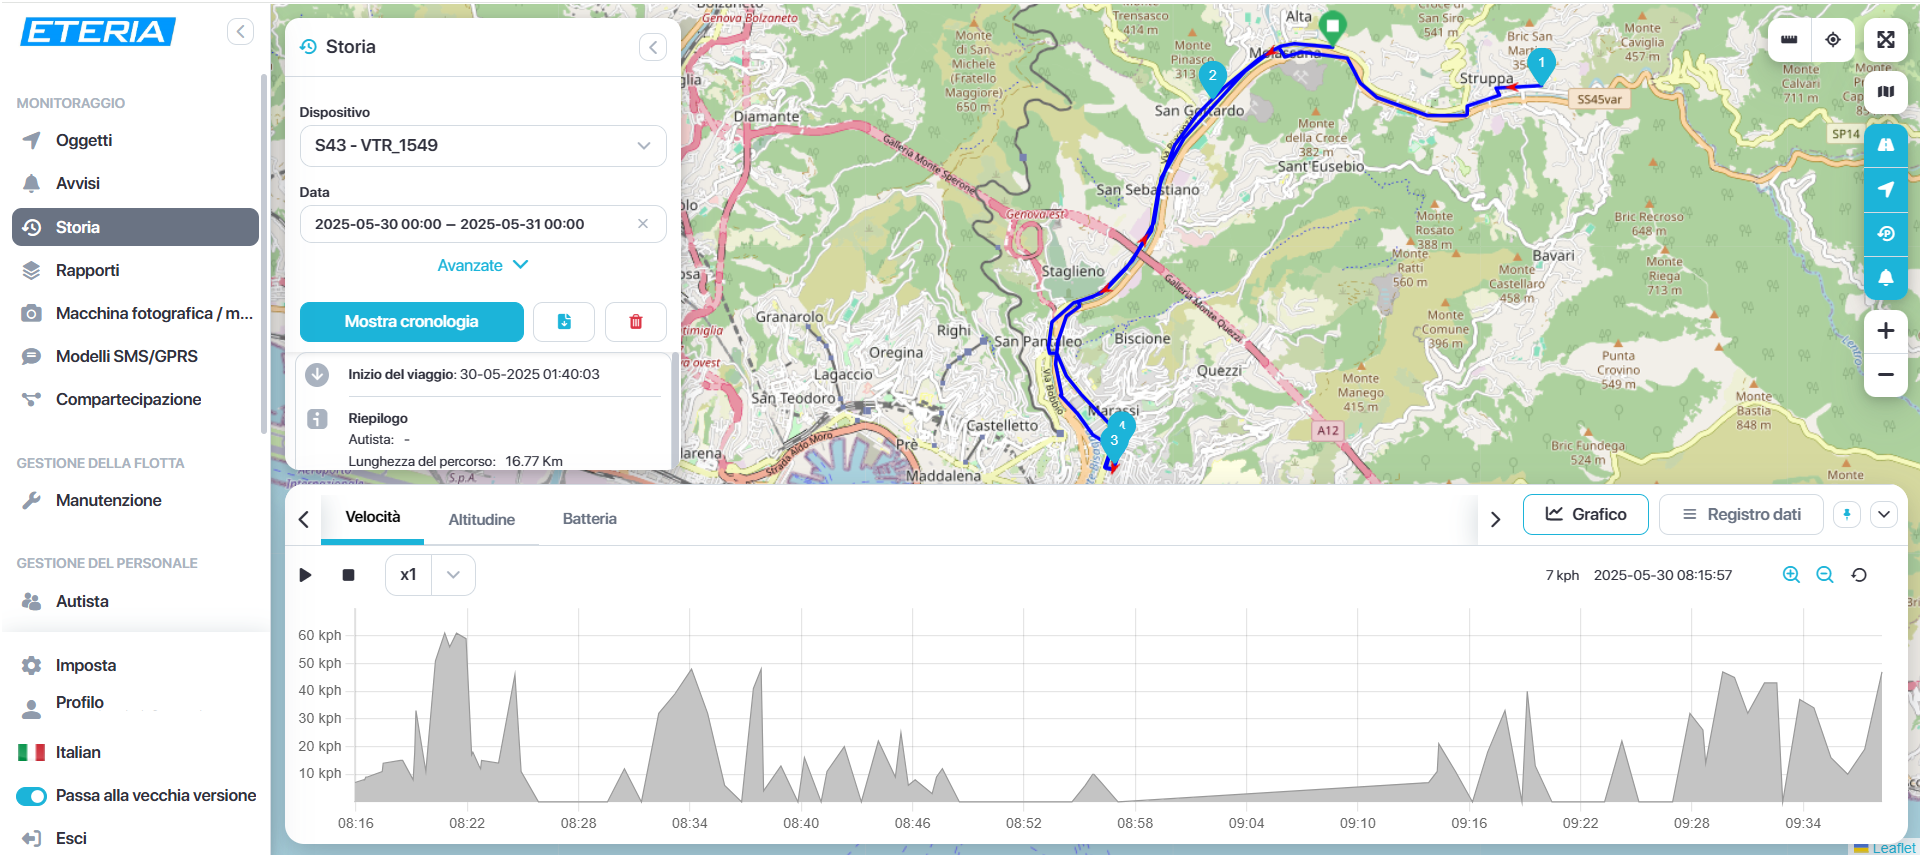Pin the chart panel with pushpin icon
Viewport: 1920px width, 855px height.
tap(1847, 515)
